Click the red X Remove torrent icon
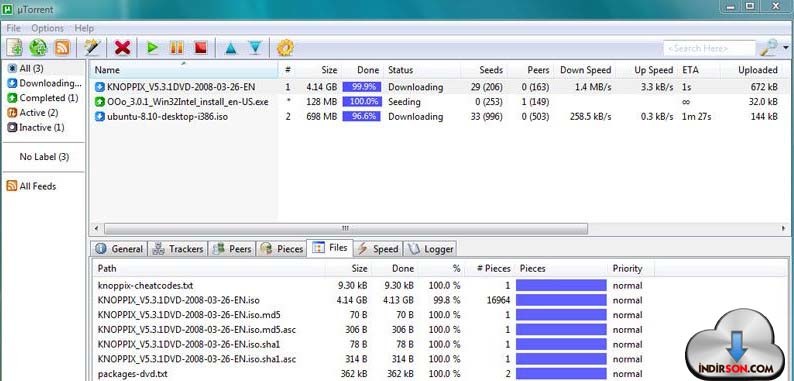The image size is (794, 381). (123, 48)
